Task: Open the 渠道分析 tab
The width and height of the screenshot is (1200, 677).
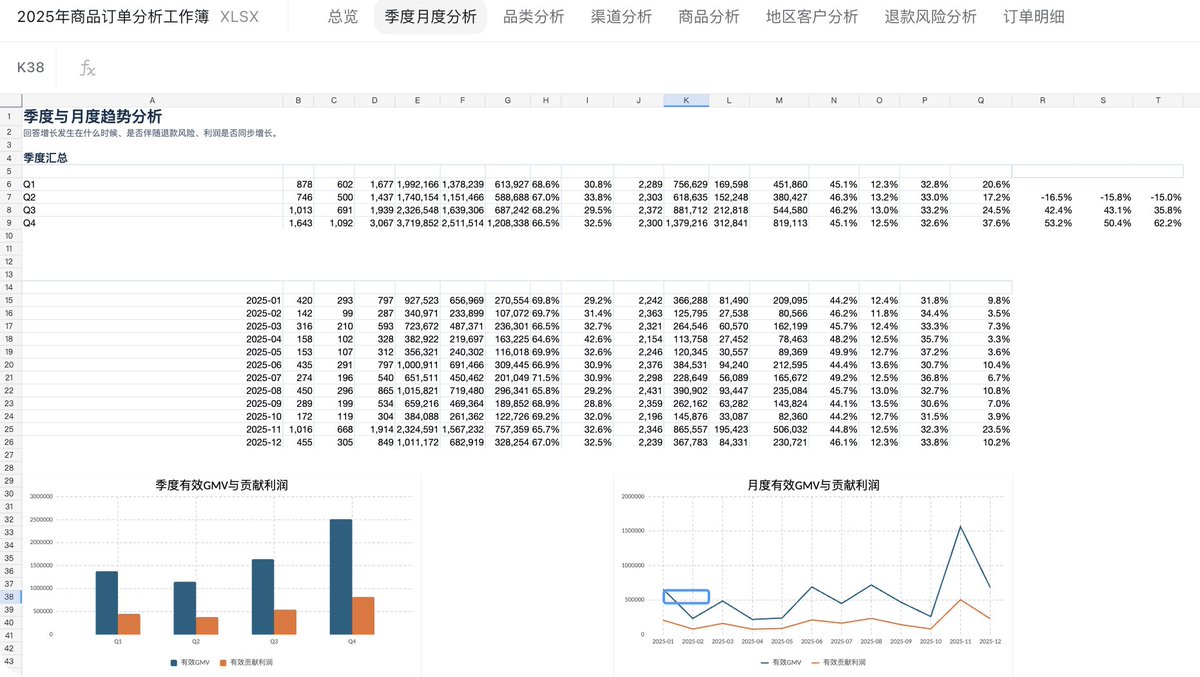Action: tap(621, 17)
